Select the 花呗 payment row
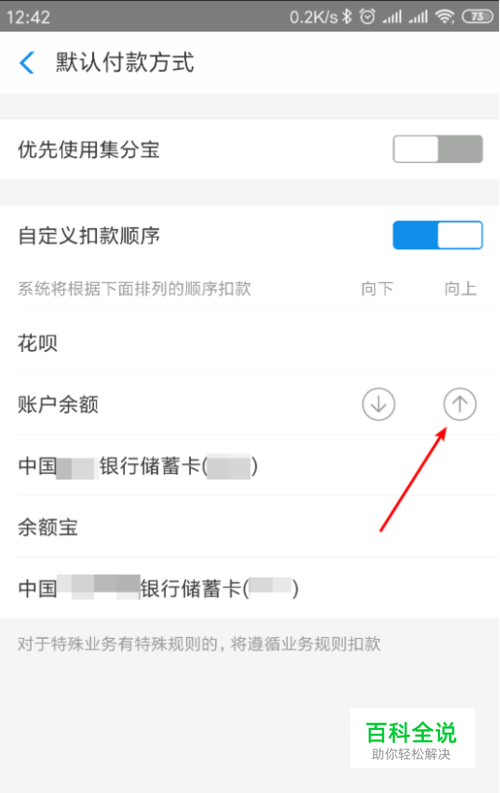This screenshot has width=500, height=793. (250, 343)
